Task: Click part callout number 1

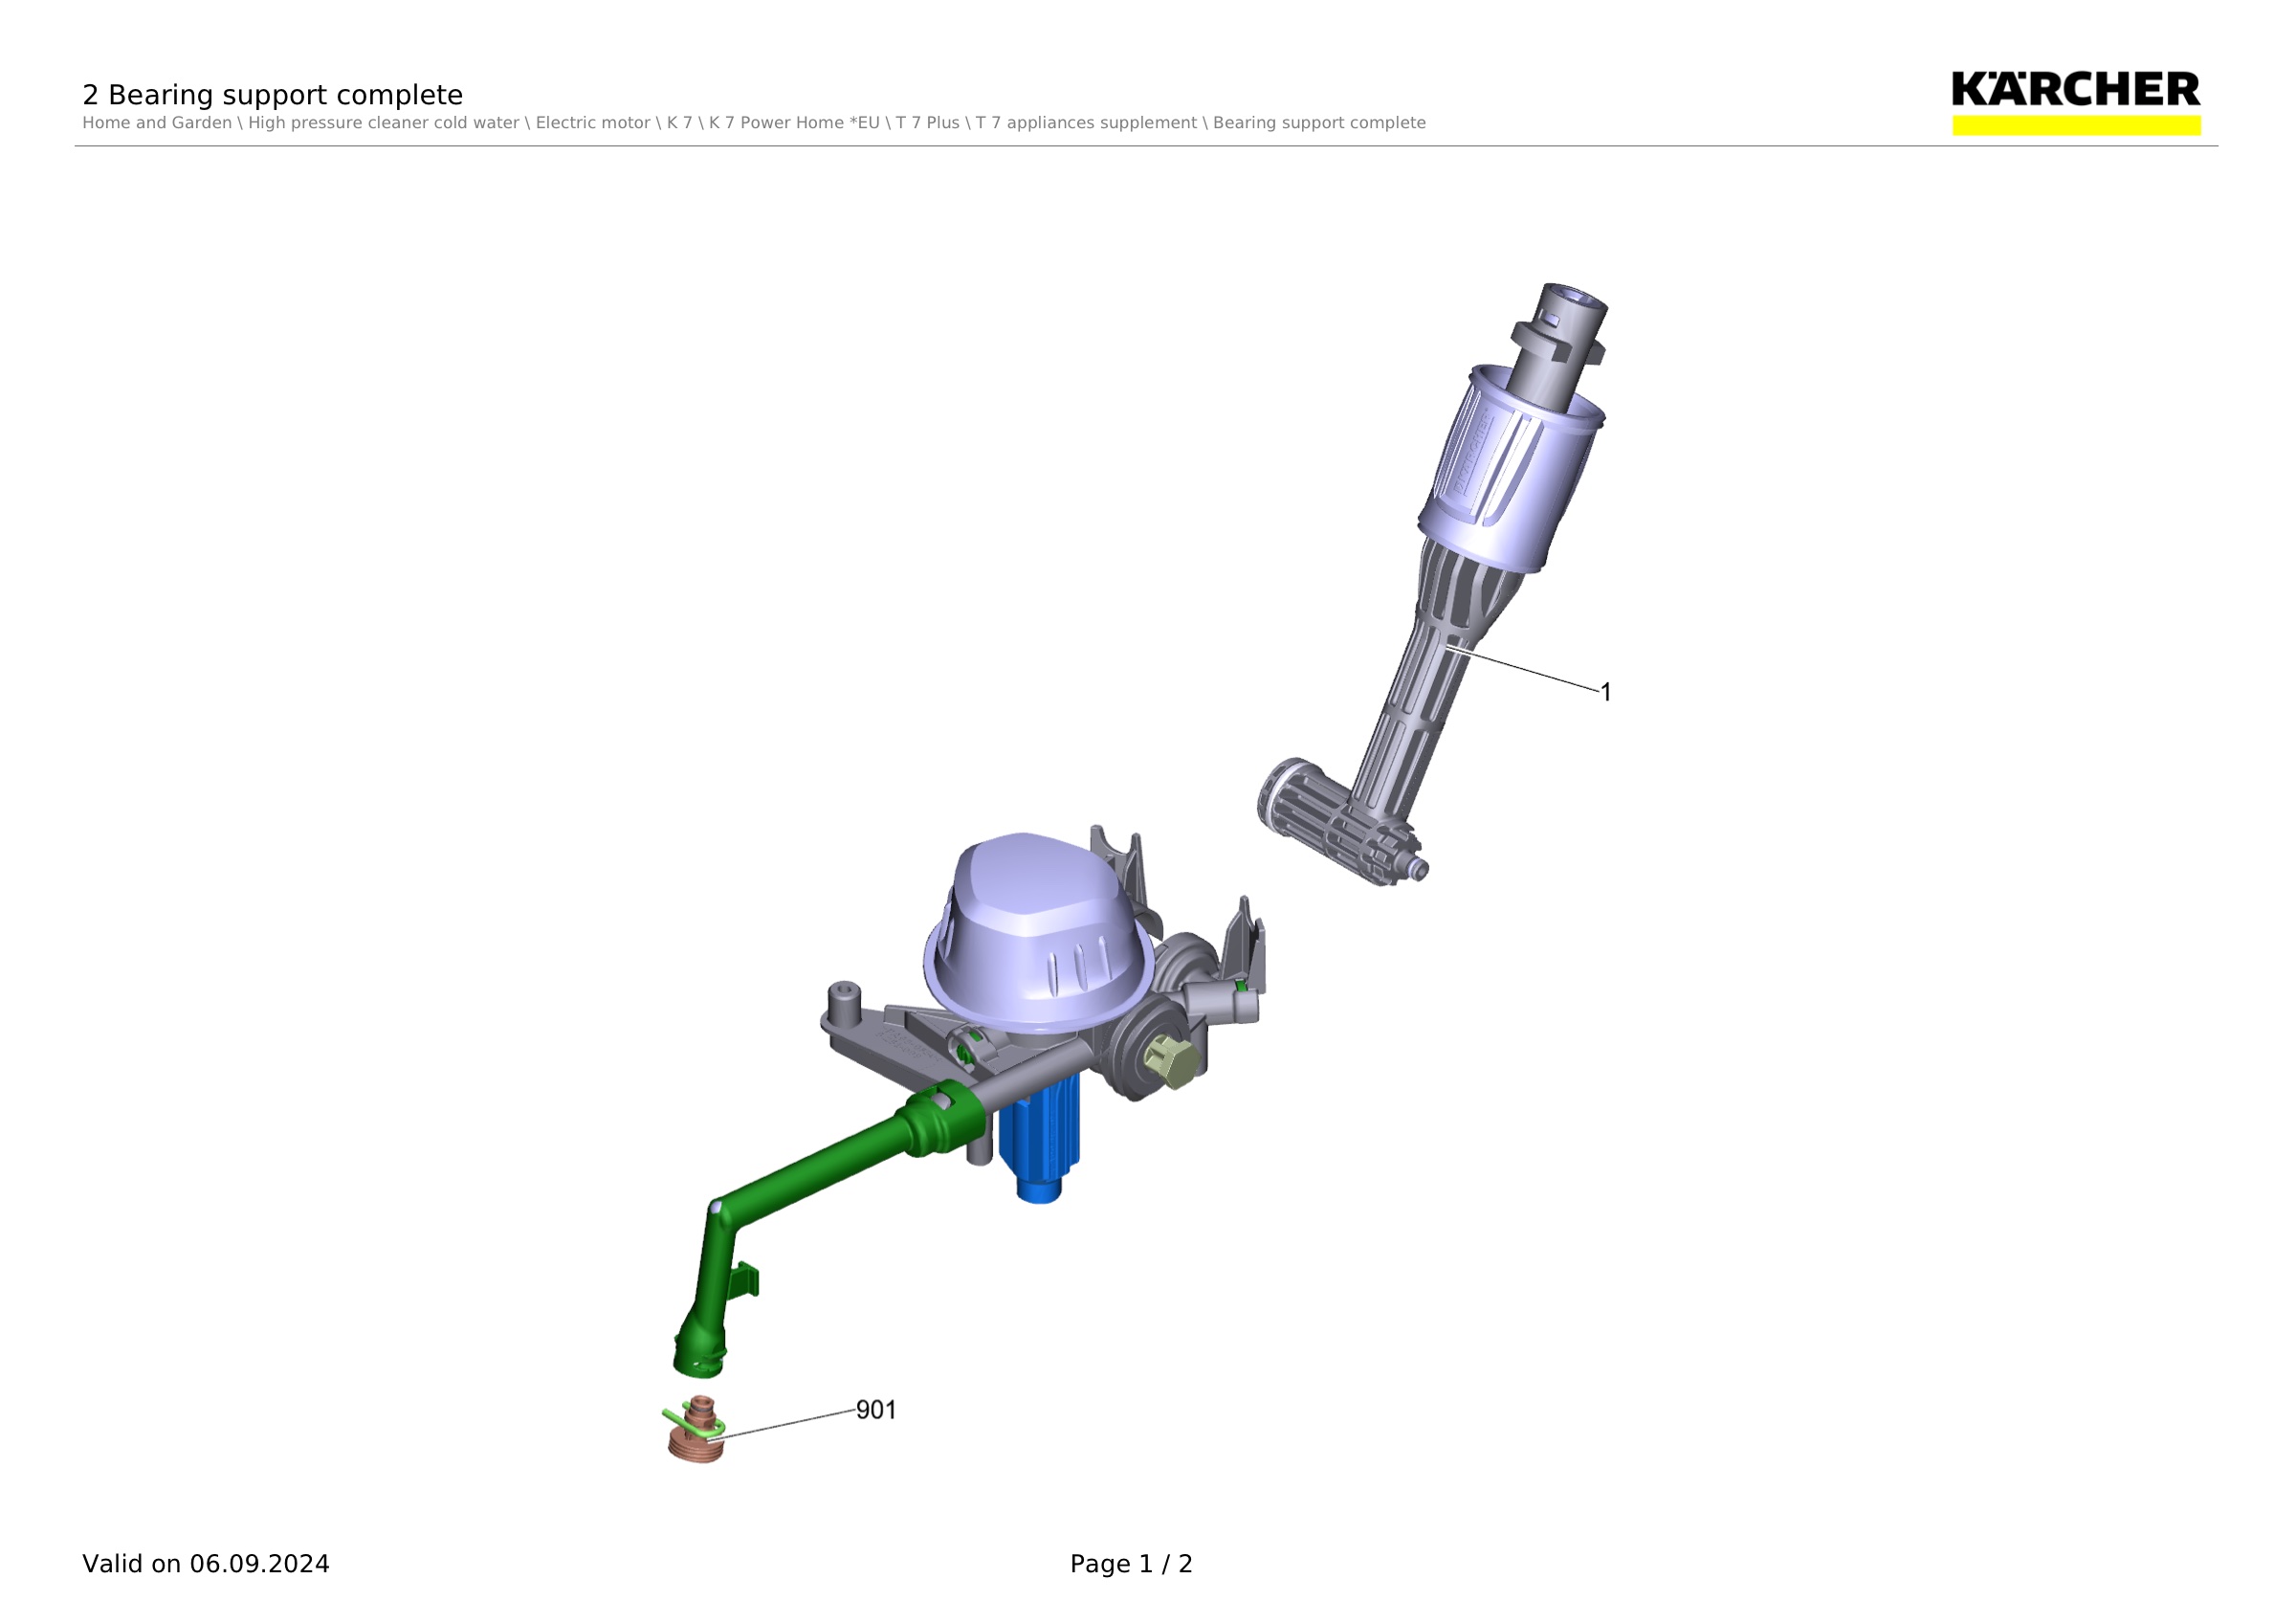Action: 1606,692
